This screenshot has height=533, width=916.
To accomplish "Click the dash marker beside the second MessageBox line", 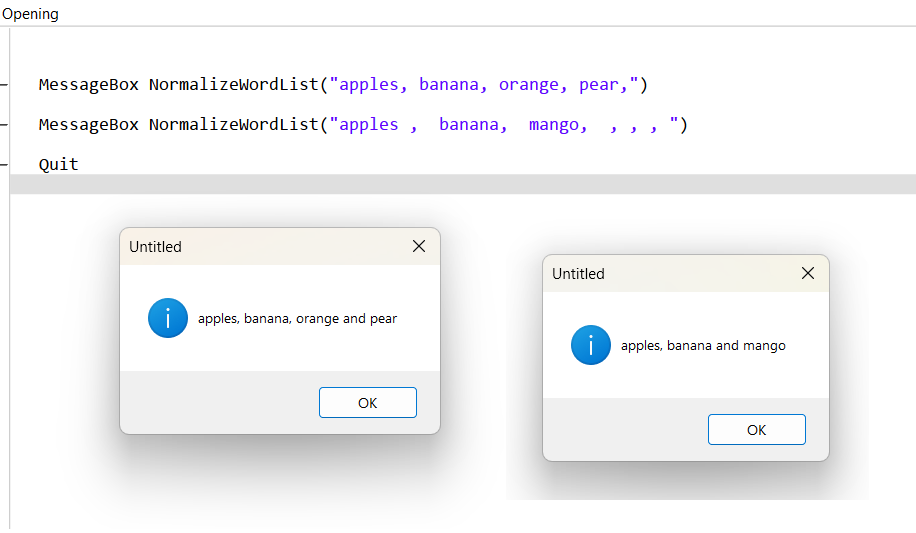I will (x=5, y=125).
